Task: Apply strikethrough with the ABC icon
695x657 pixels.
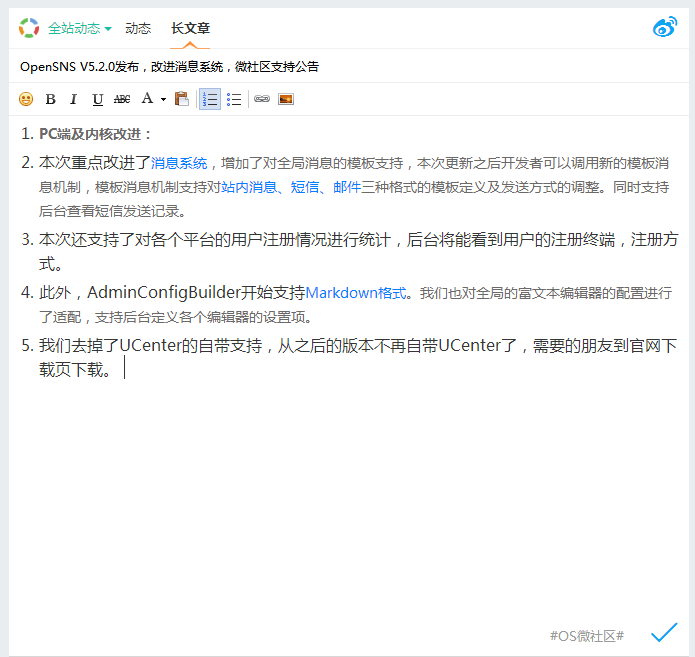Action: 122,99
